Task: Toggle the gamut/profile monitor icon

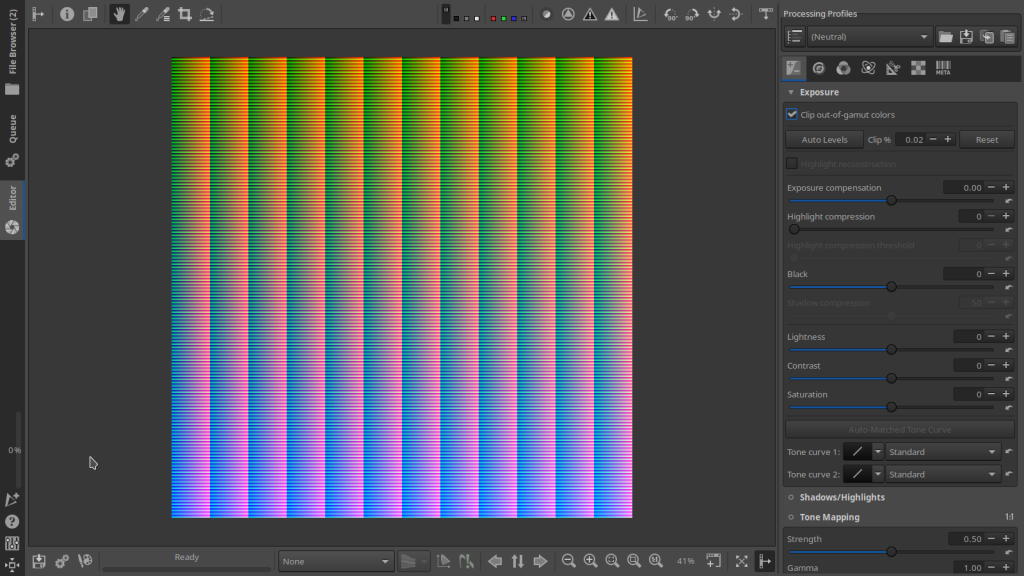Action: [640, 14]
